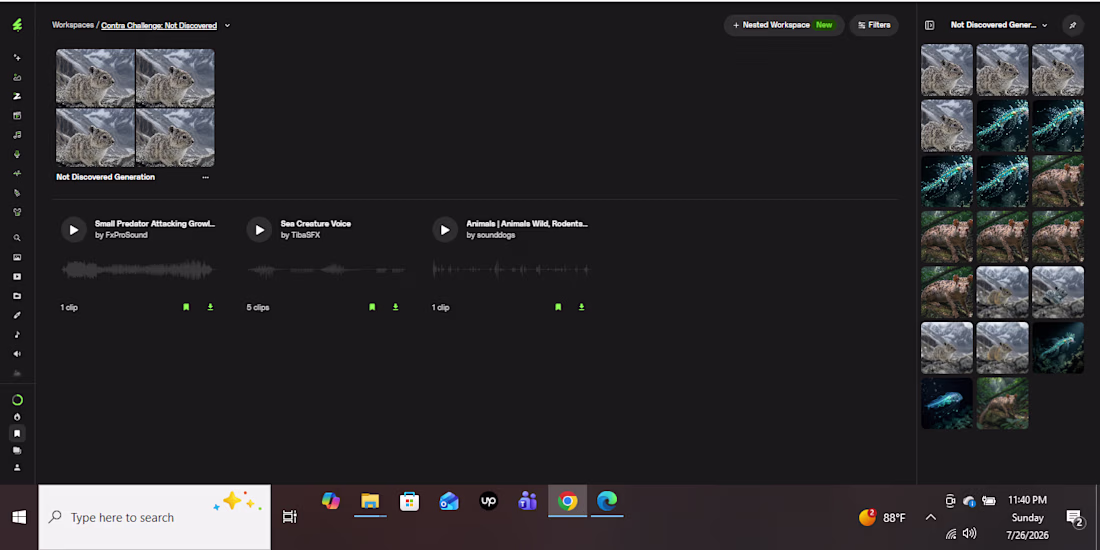Open the Envato home logo
The height and width of the screenshot is (550, 1100).
pos(18,25)
